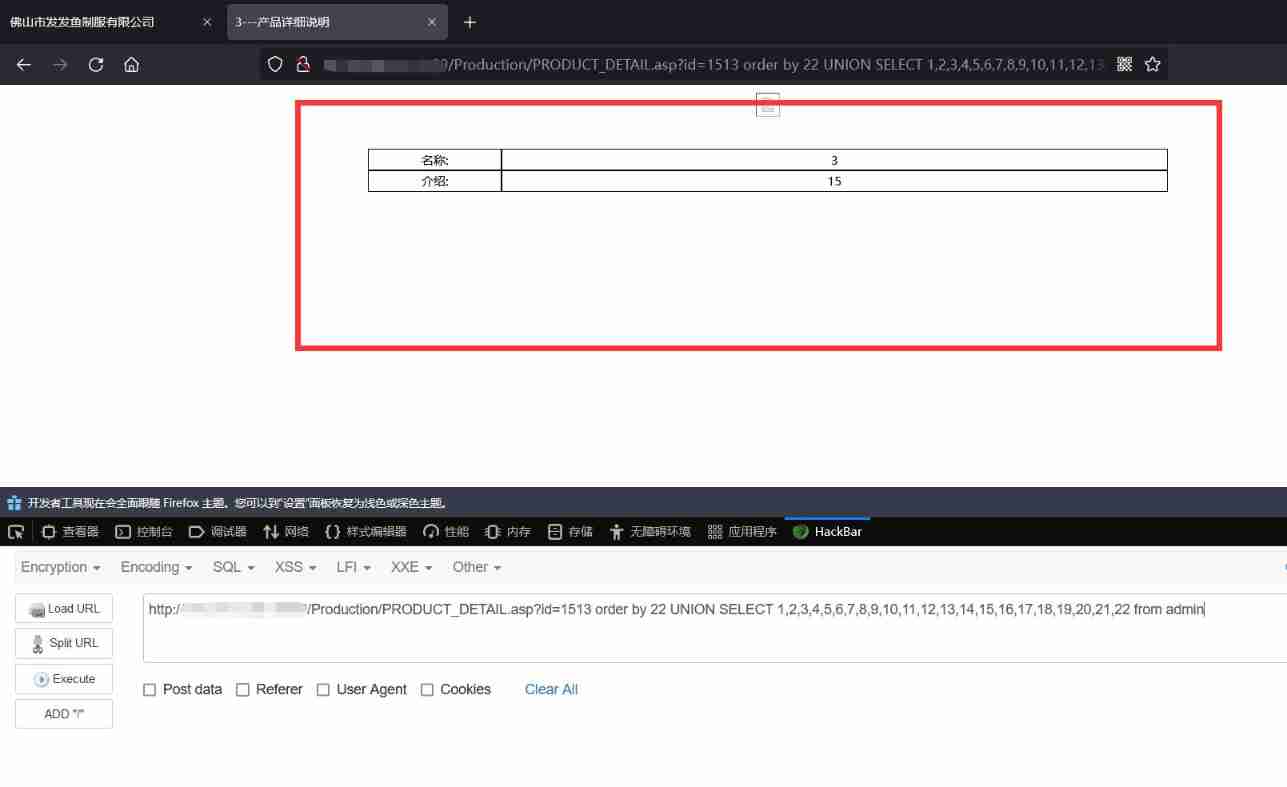
Task: Select the 3---产品详细说明 tab
Action: (x=337, y=22)
